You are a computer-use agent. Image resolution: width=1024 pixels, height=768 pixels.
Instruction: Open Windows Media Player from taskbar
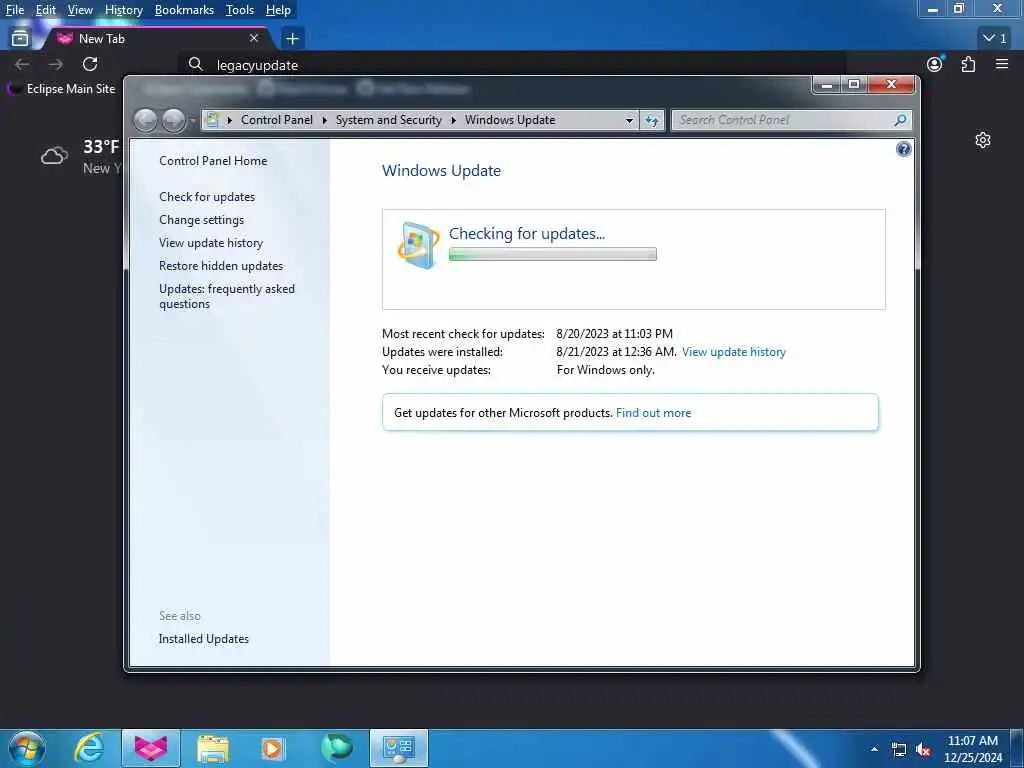(273, 748)
